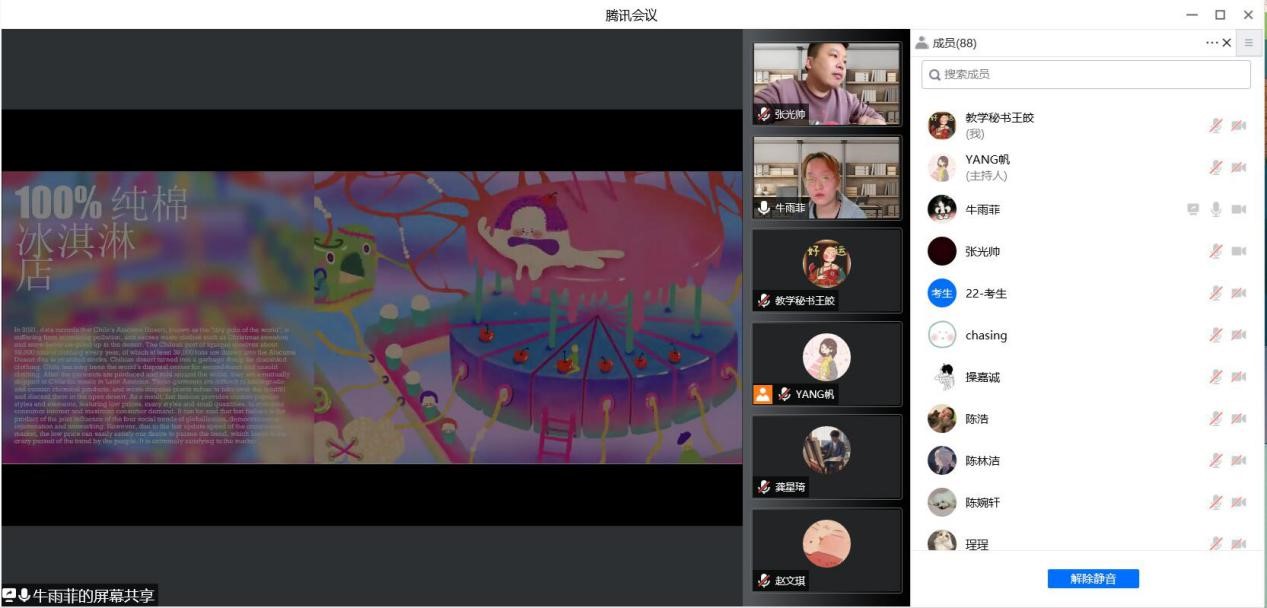1267x608 pixels.
Task: Select 操嘉诚 in the member list
Action: (x=982, y=377)
